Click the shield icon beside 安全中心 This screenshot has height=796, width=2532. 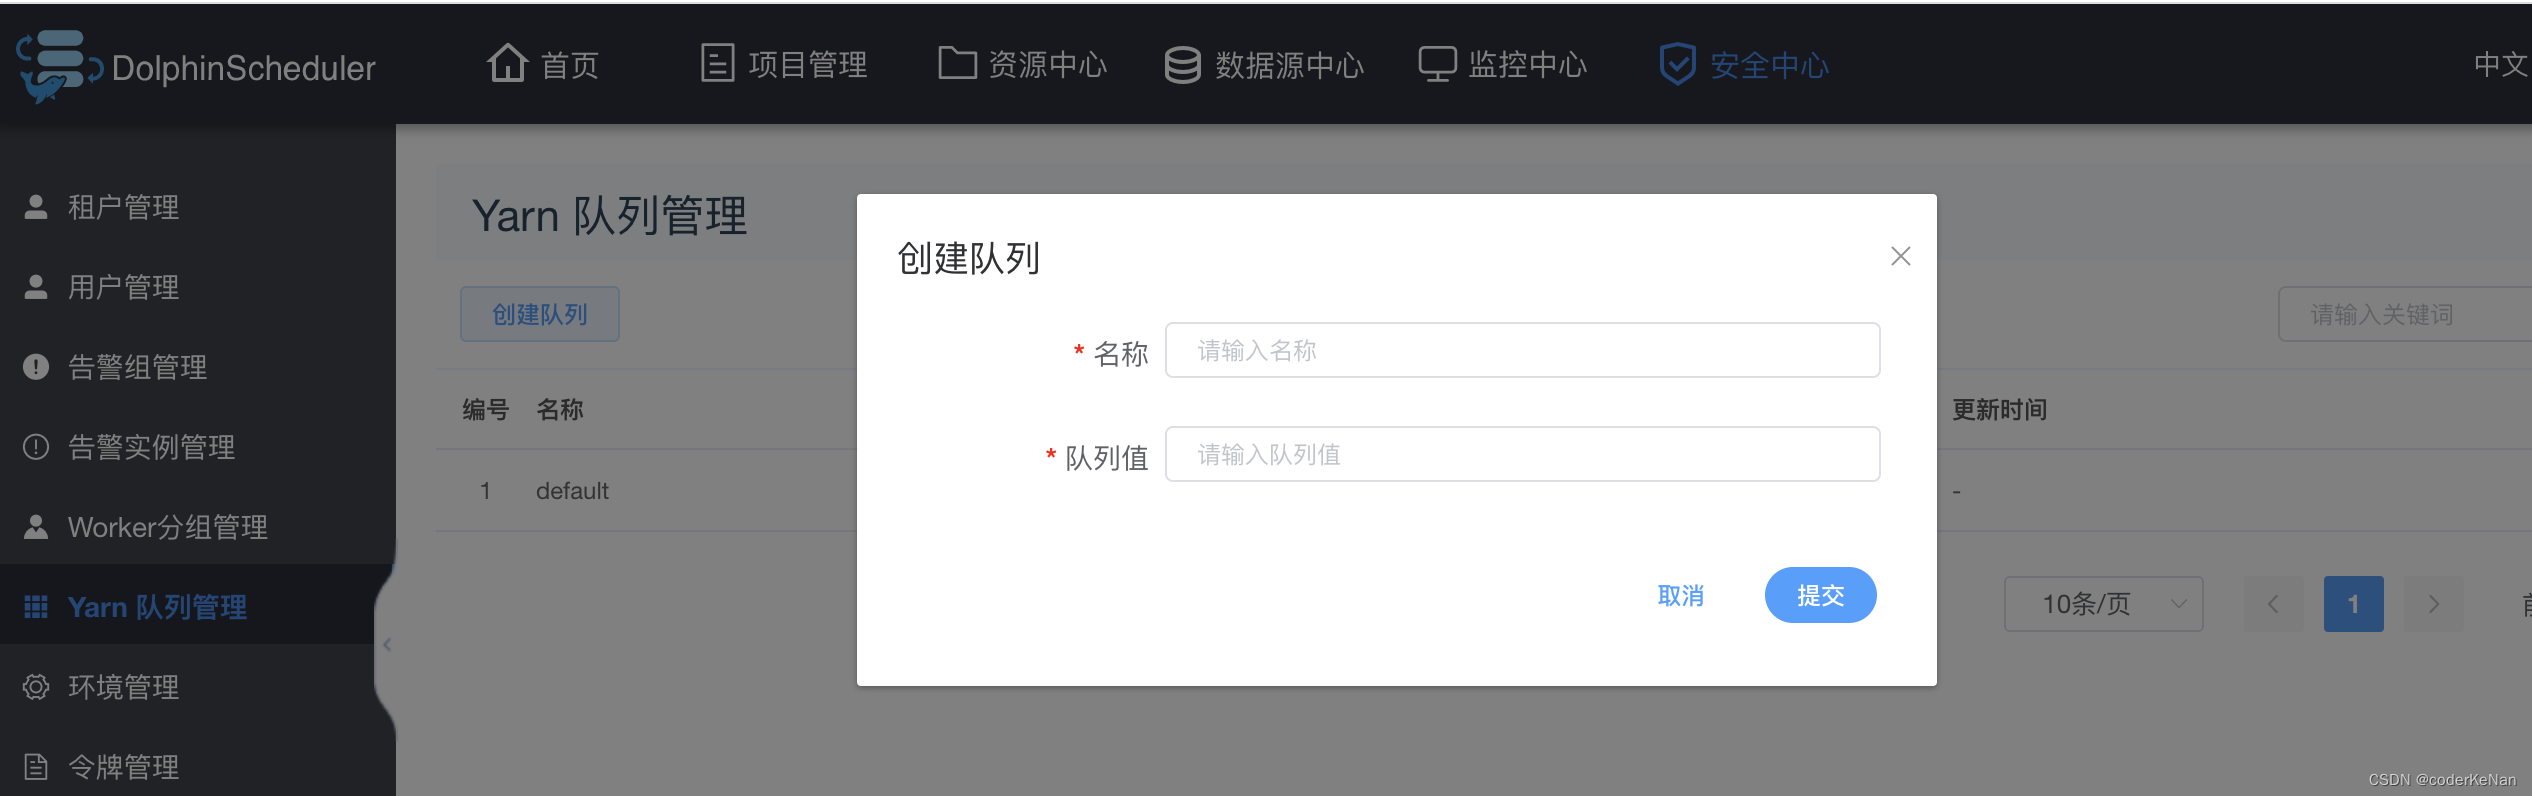pos(1677,64)
